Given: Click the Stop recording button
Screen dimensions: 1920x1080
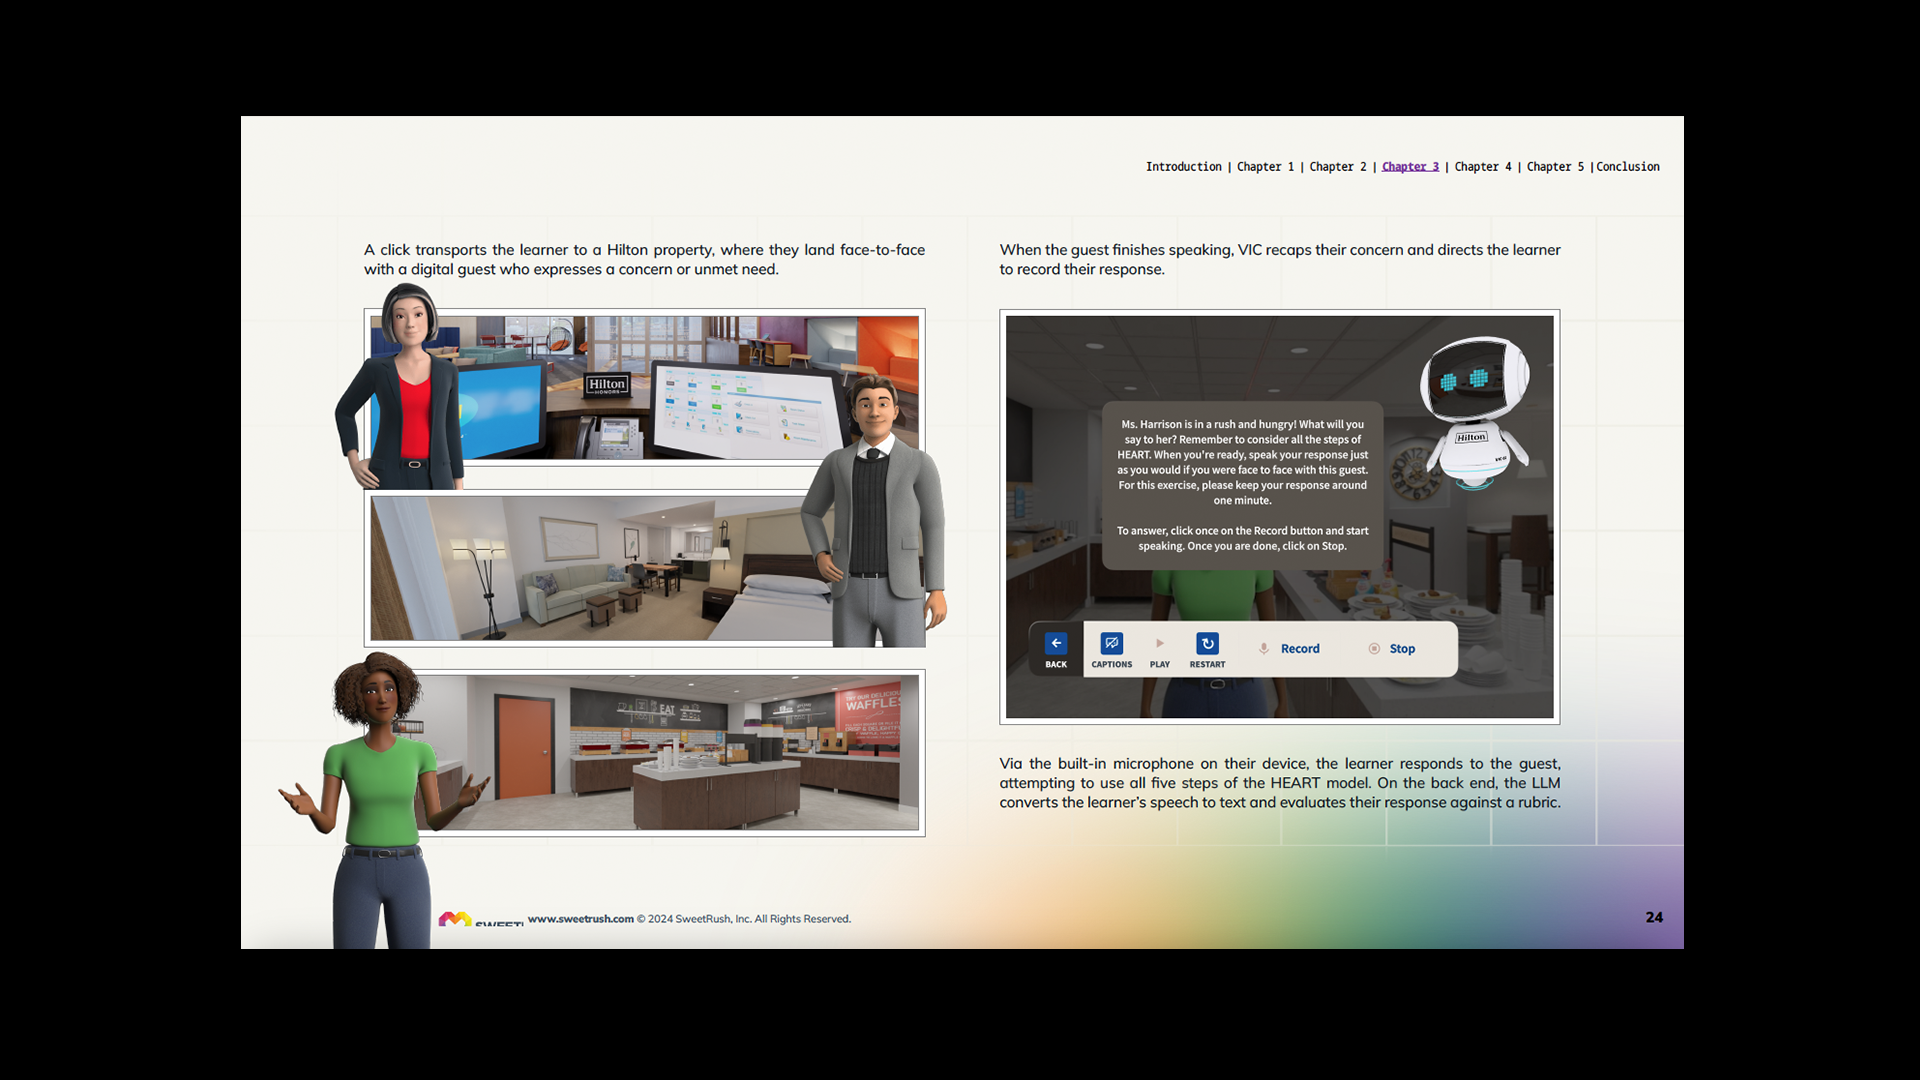Looking at the screenshot, I should [x=1392, y=649].
